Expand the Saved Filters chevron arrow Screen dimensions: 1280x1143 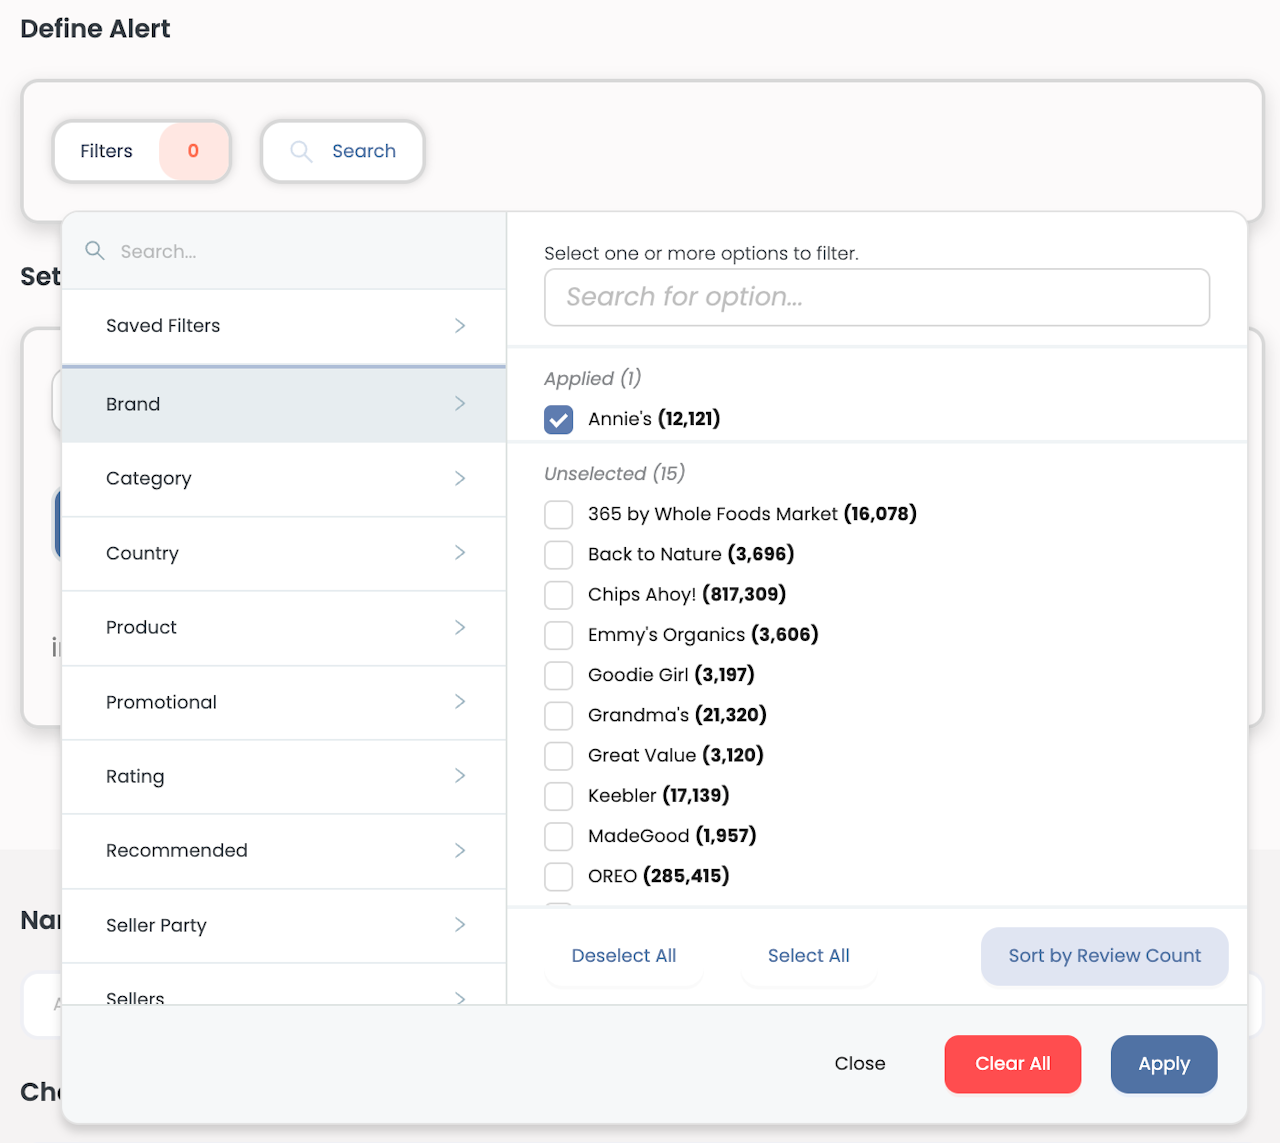460,326
